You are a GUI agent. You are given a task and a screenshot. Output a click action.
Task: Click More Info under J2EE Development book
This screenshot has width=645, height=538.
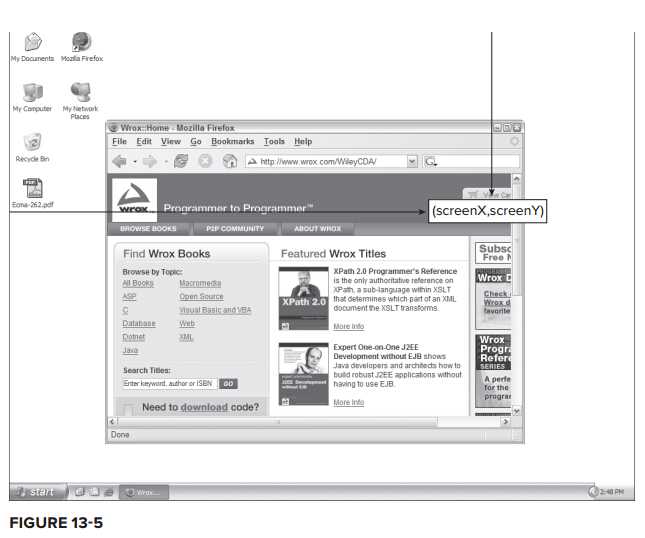tap(349, 402)
